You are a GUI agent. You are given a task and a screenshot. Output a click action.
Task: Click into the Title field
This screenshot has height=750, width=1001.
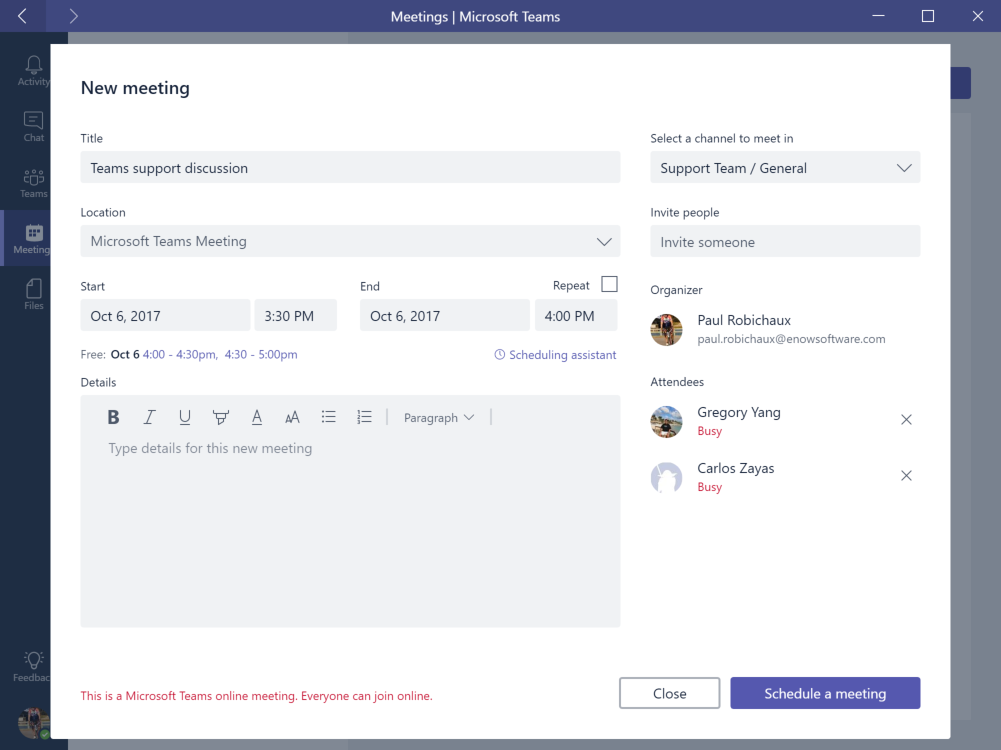point(350,167)
